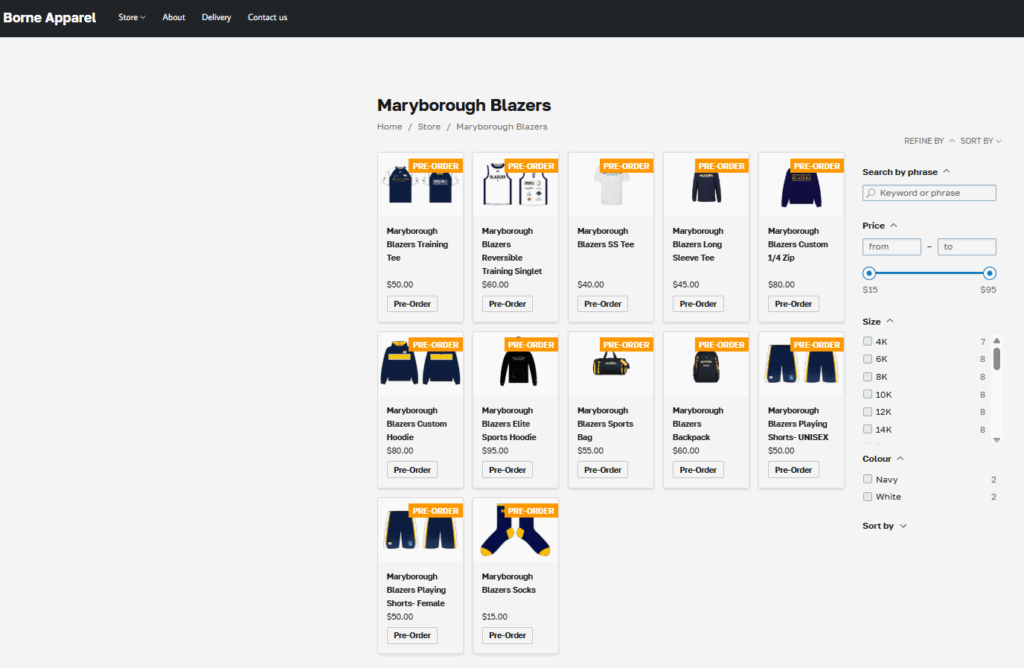The height and width of the screenshot is (668, 1024).
Task: Click the Sports Bag product image
Action: (x=610, y=366)
